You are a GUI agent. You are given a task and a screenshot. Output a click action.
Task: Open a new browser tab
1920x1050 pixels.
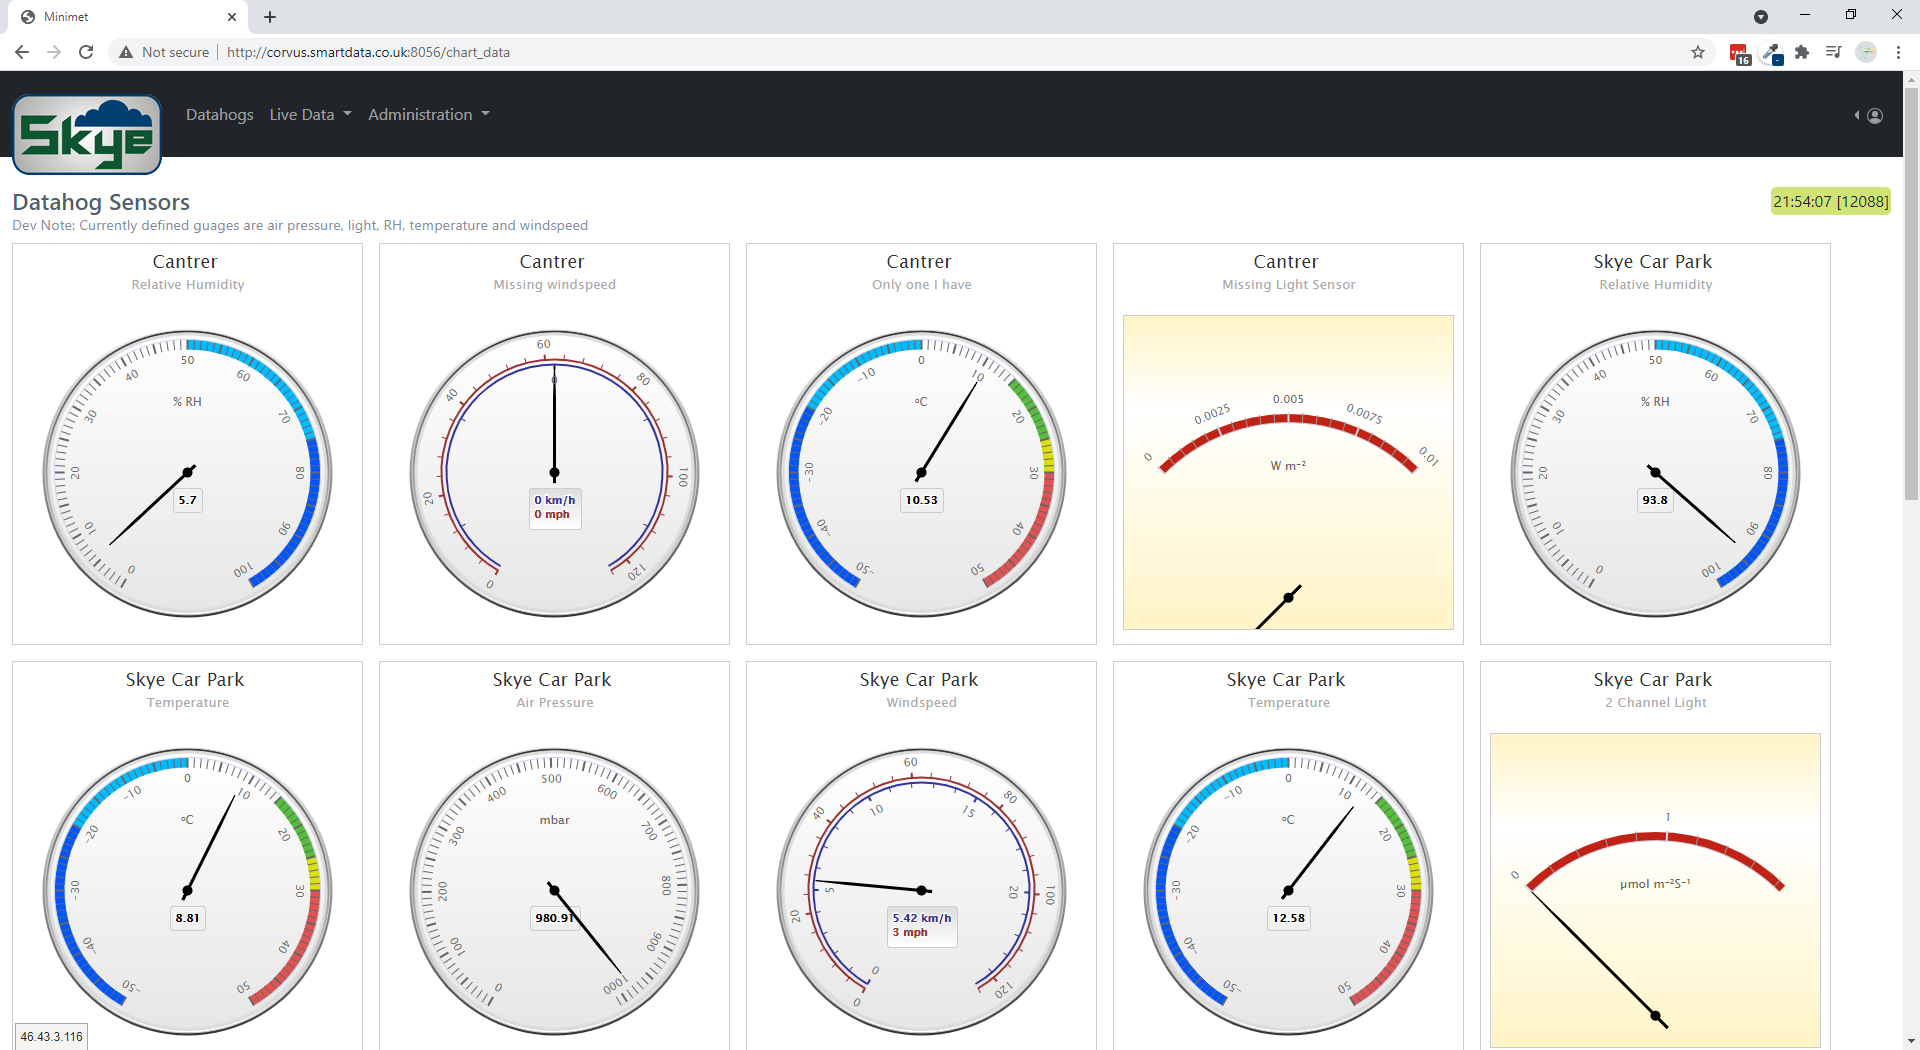tap(270, 17)
